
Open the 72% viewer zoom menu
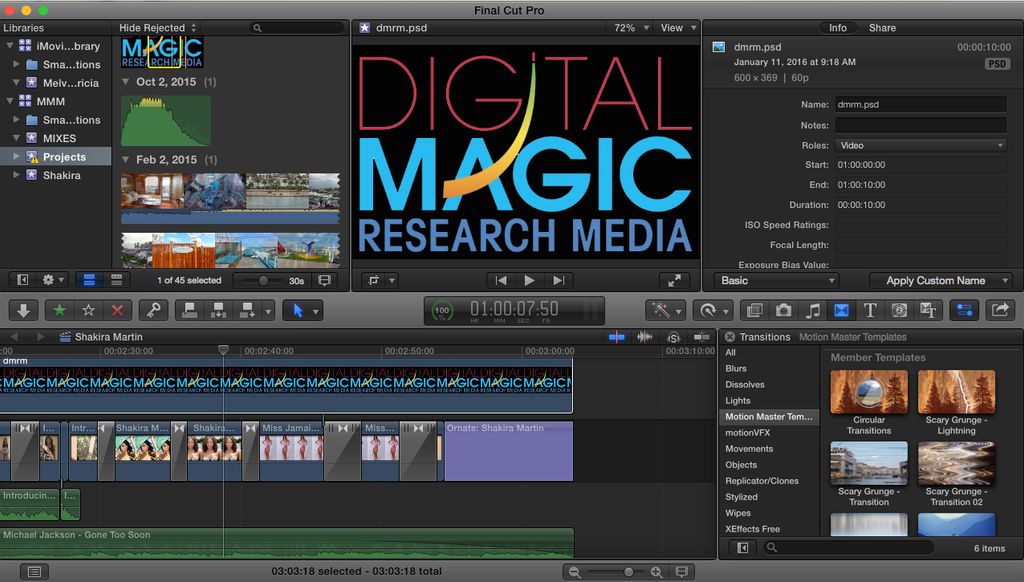(x=631, y=27)
